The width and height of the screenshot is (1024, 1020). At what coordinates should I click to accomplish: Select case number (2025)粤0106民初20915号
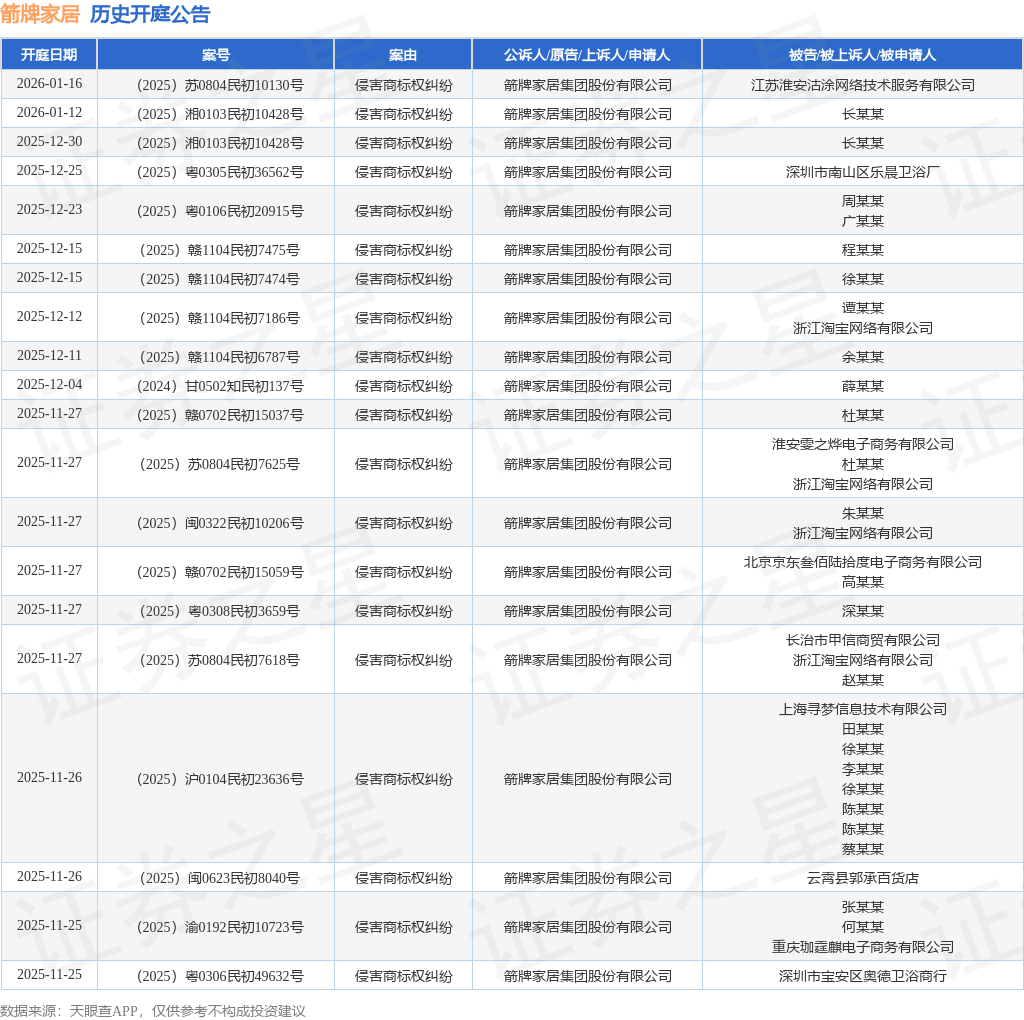tap(219, 211)
